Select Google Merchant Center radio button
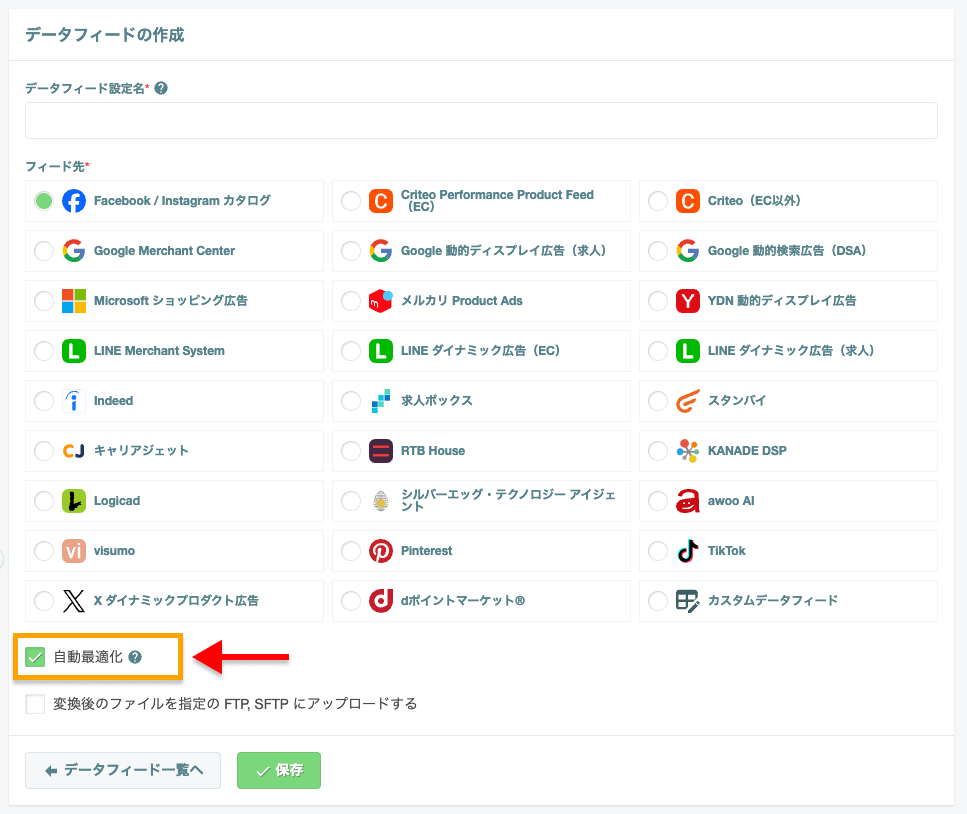Viewport: 967px width, 814px height. click(44, 251)
